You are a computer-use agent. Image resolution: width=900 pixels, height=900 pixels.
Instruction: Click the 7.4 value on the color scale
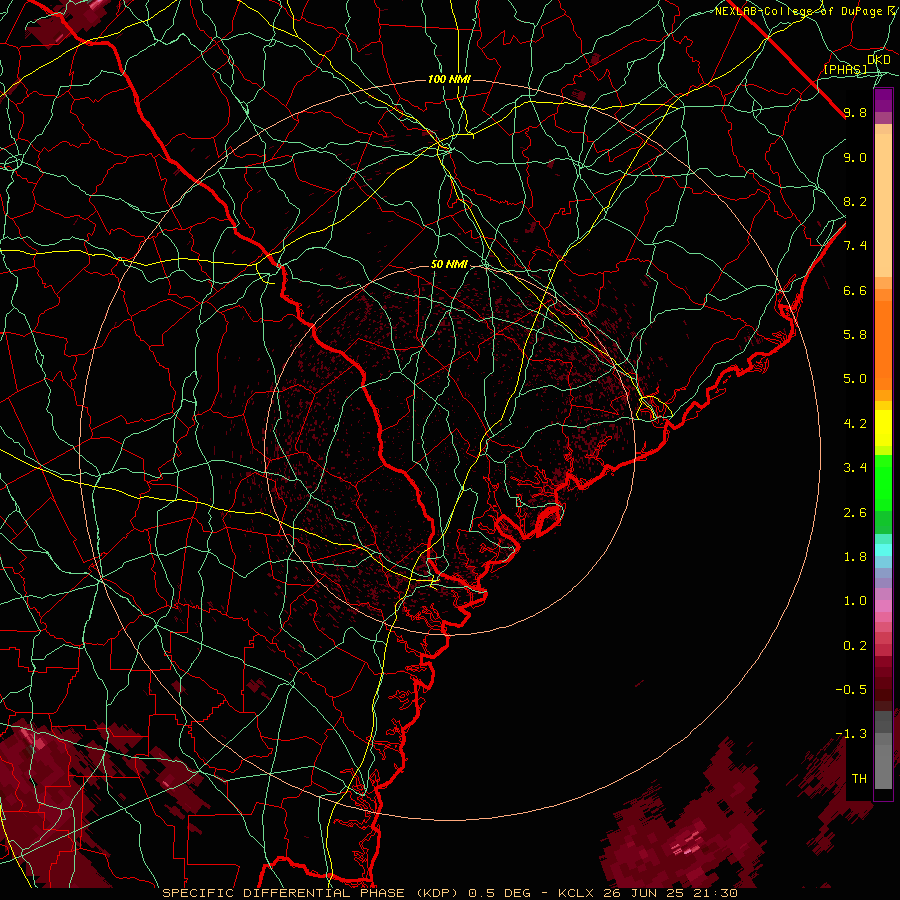pos(855,246)
